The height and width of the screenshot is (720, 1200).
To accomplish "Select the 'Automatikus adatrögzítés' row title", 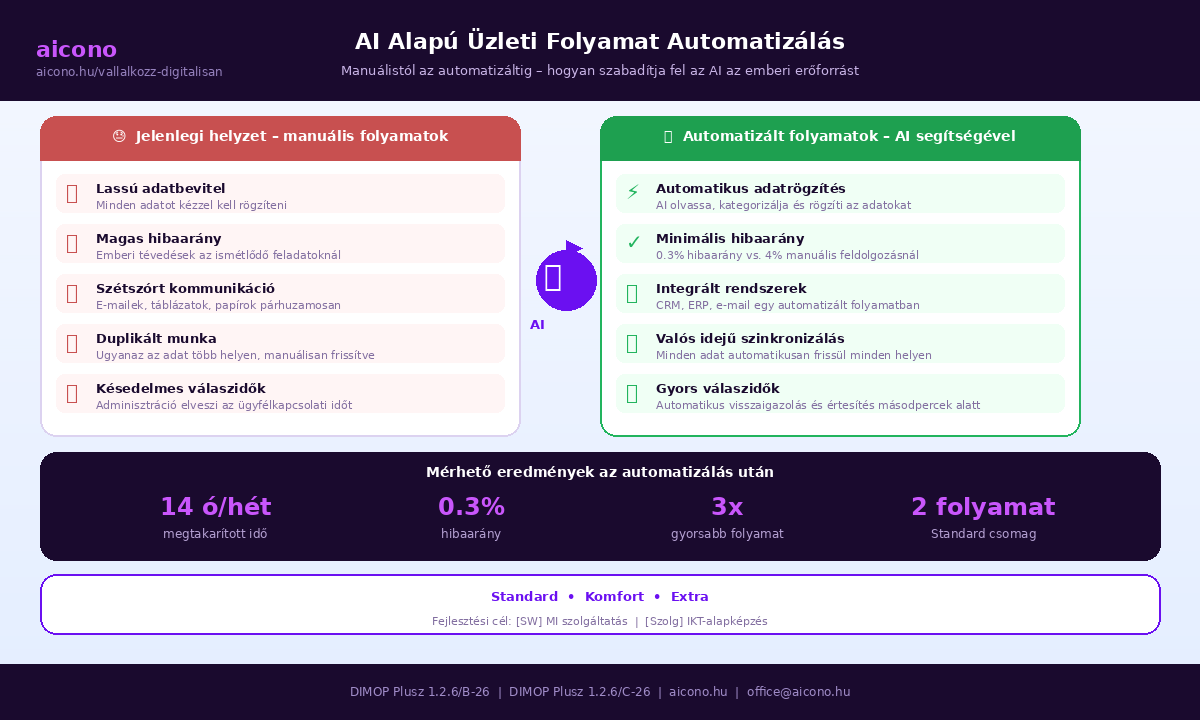I will pos(751,188).
